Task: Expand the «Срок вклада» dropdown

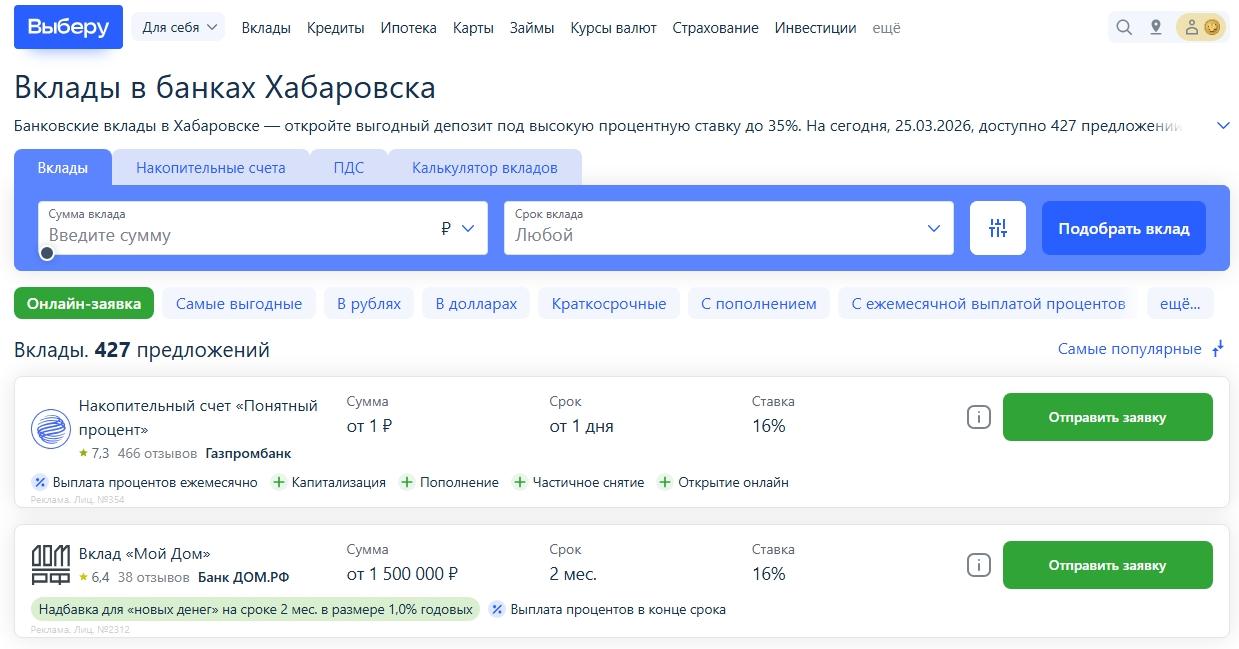Action: pyautogui.click(x=727, y=228)
